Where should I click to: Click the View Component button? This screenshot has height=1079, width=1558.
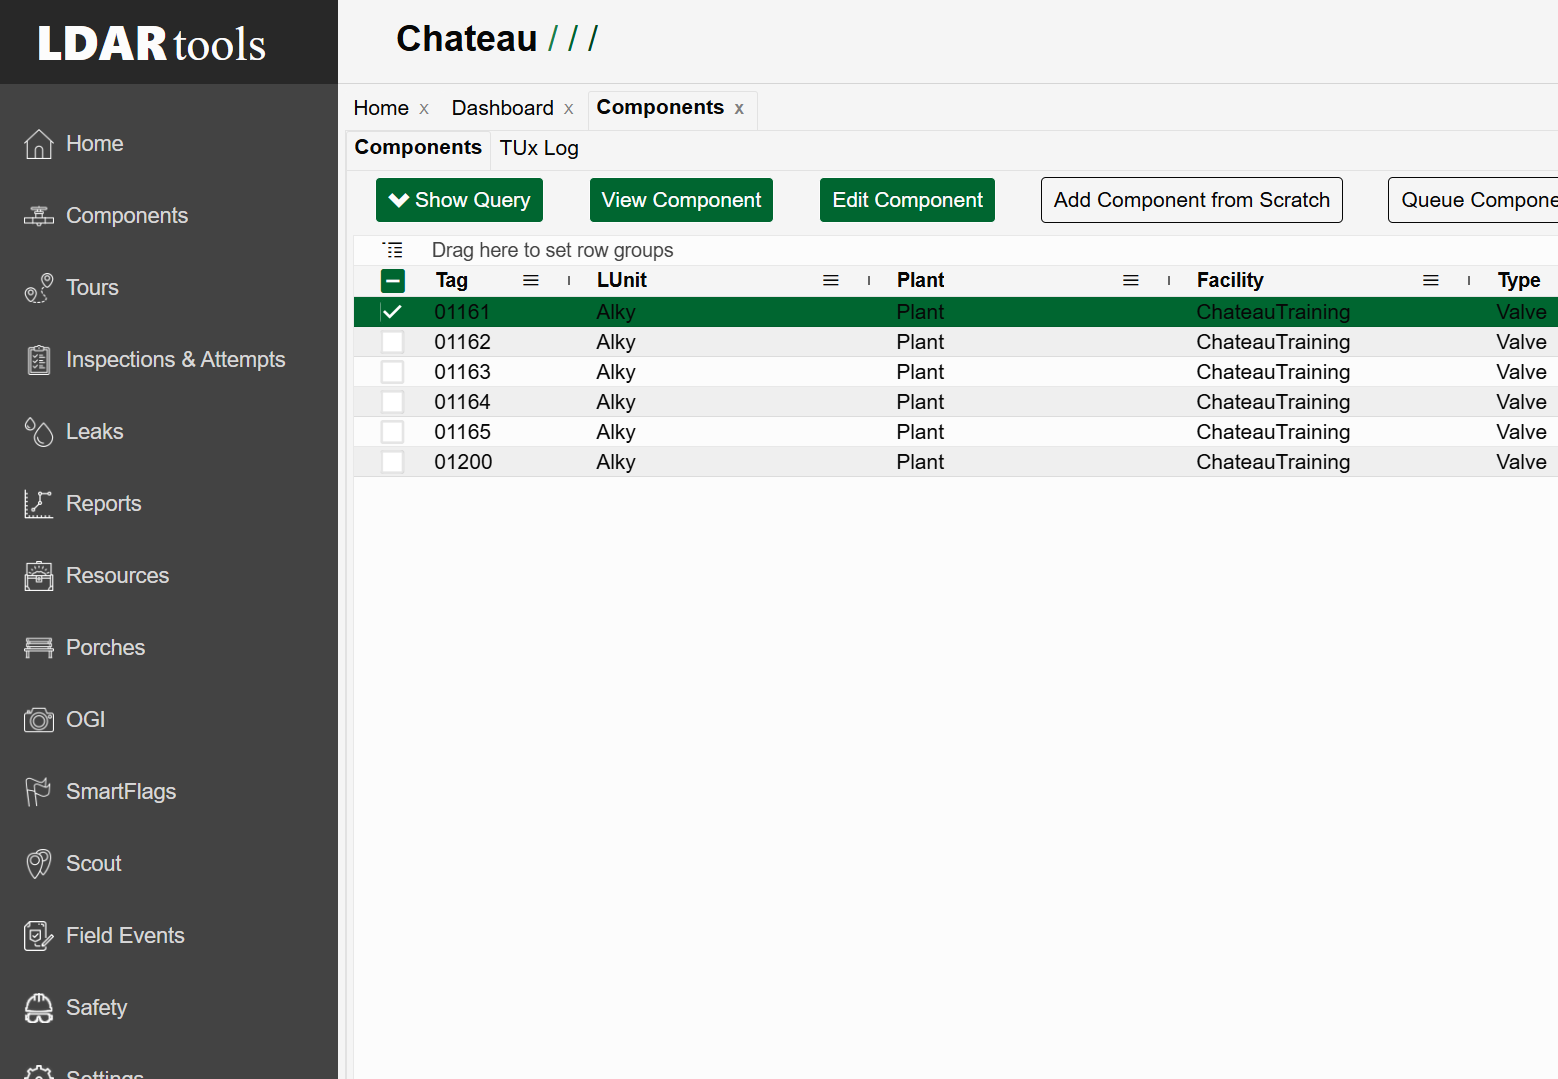(681, 200)
